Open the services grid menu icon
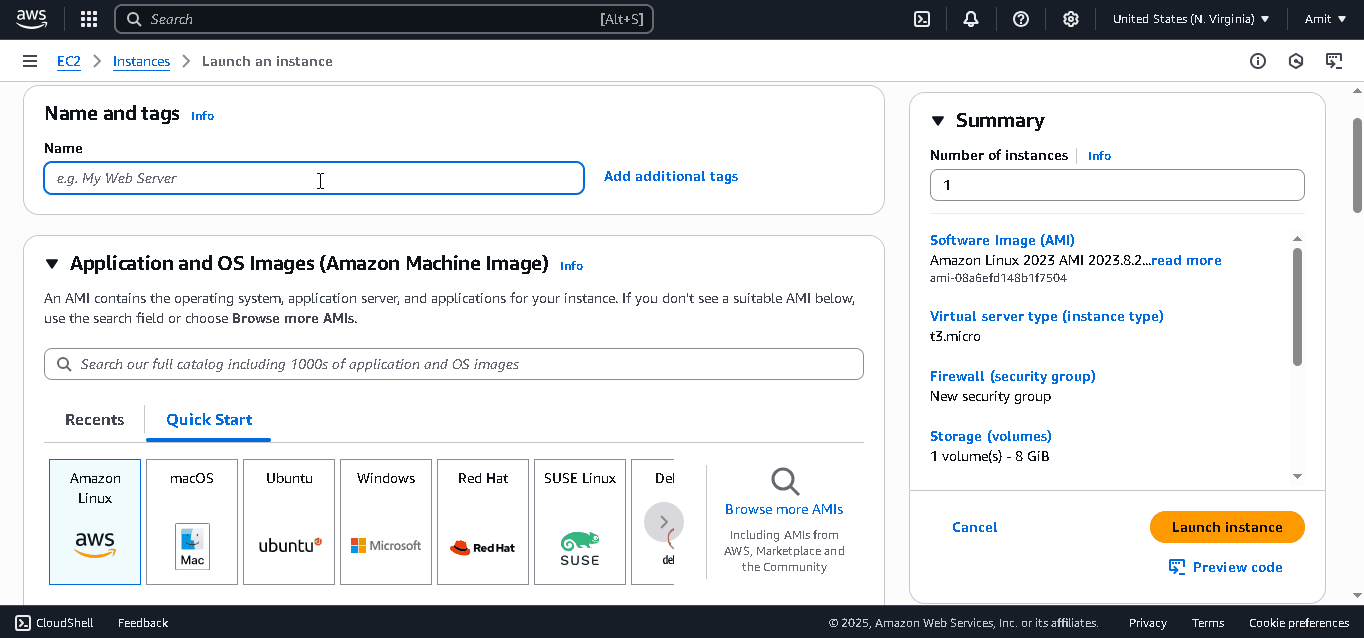 click(89, 19)
